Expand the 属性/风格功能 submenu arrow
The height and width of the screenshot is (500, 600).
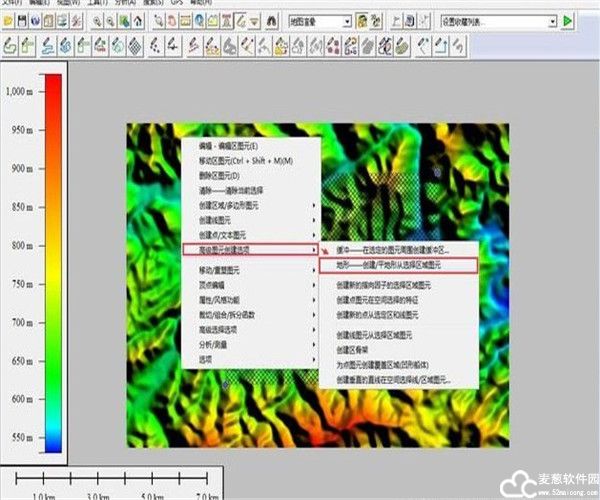tap(314, 300)
